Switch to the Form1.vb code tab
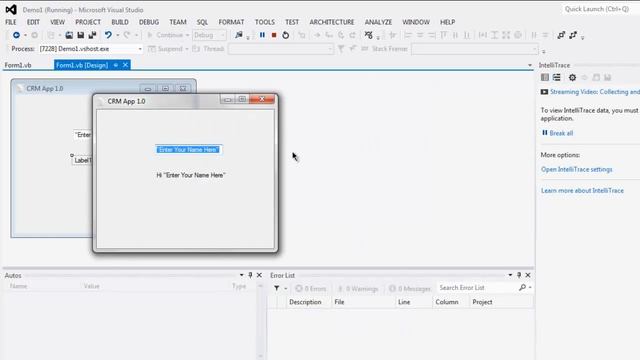 [18, 65]
